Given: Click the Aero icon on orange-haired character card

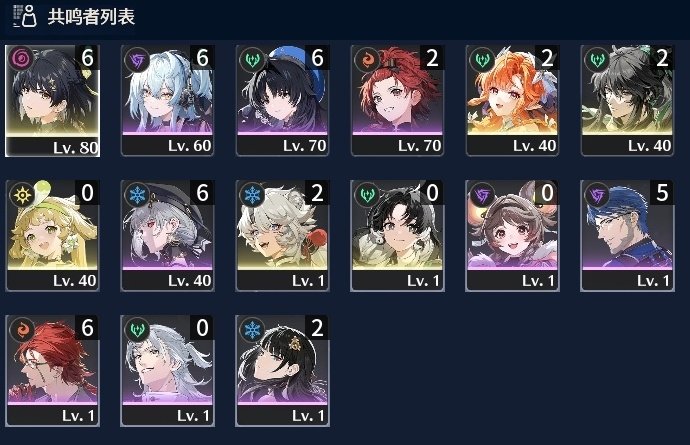Looking at the screenshot, I should coord(481,59).
